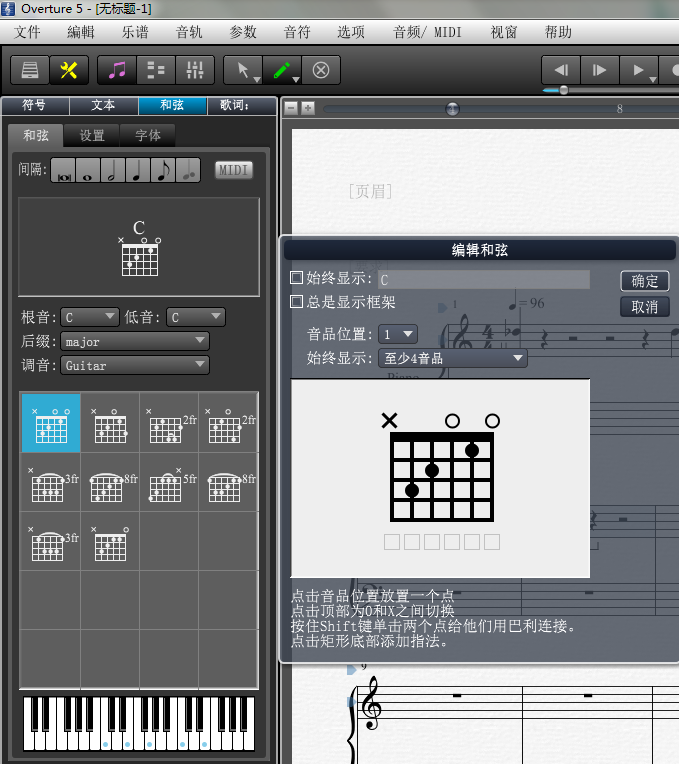The image size is (679, 764).
Task: Toggle the 总是显示框架 checkbox
Action: pos(296,301)
